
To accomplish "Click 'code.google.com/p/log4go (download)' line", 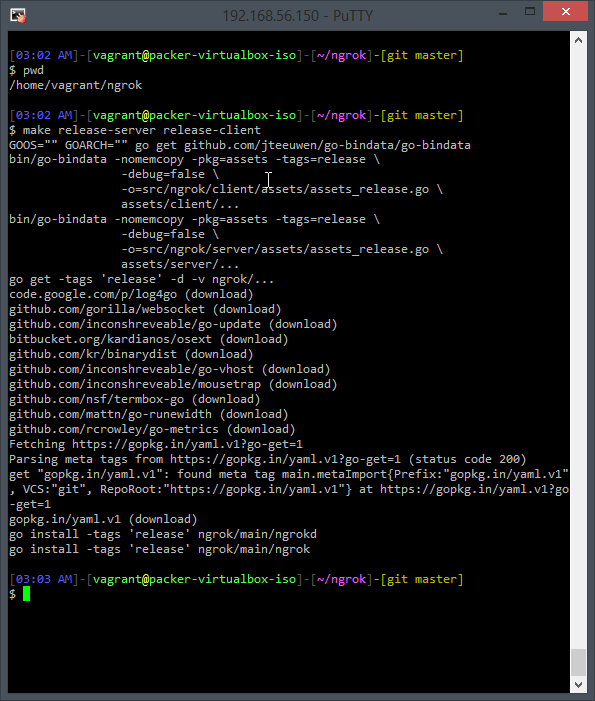I will tap(131, 294).
